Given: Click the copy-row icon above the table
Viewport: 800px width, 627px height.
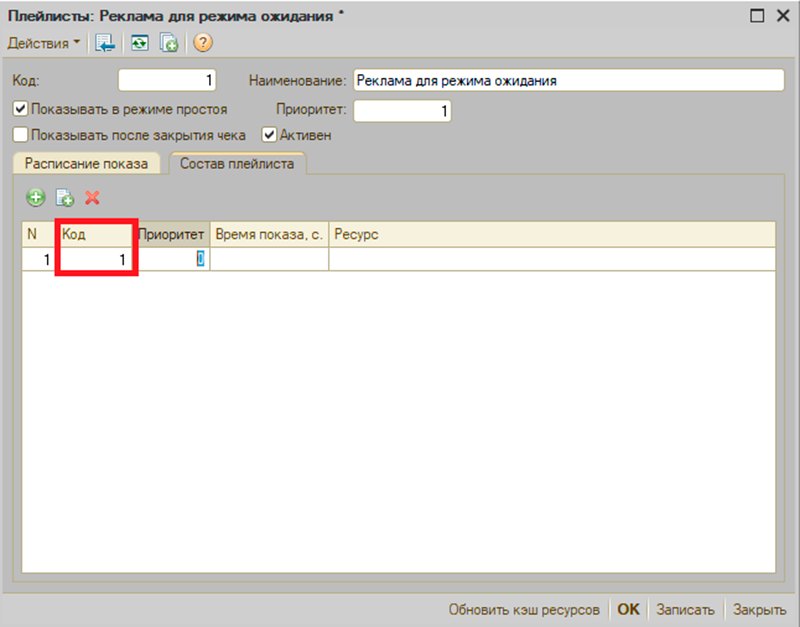Looking at the screenshot, I should pos(65,197).
